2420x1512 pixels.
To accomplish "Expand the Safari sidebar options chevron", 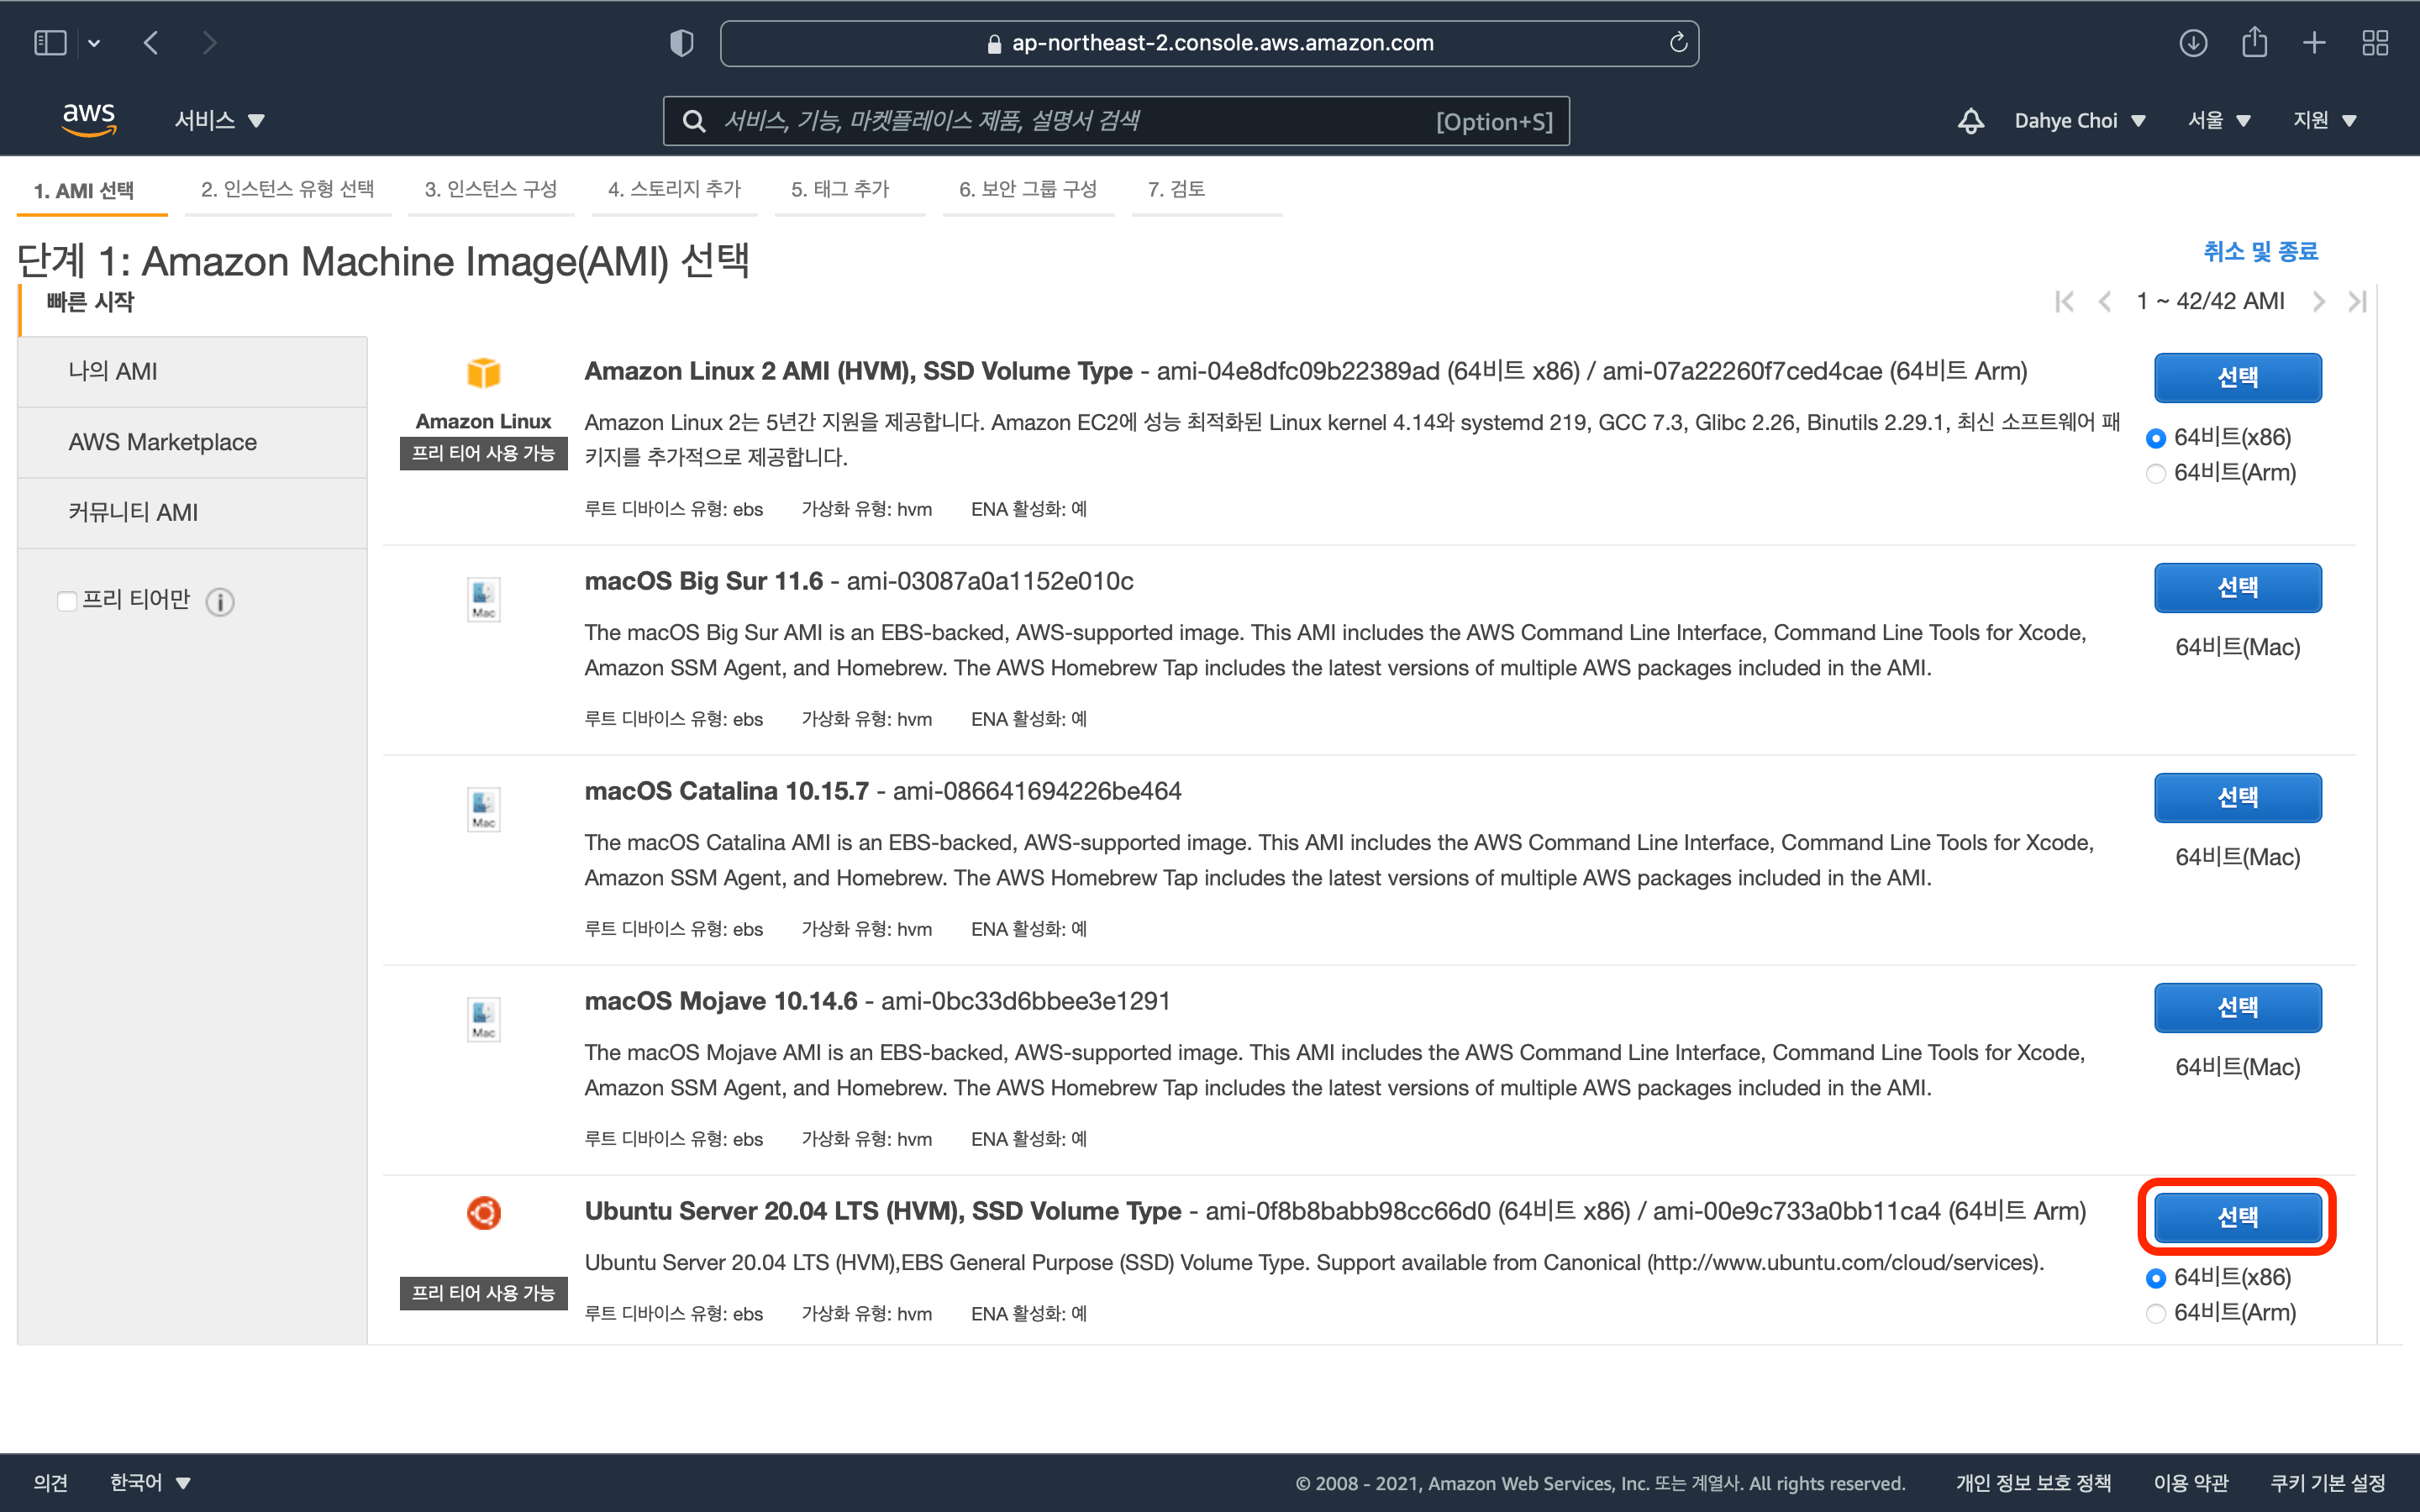I will tap(94, 43).
